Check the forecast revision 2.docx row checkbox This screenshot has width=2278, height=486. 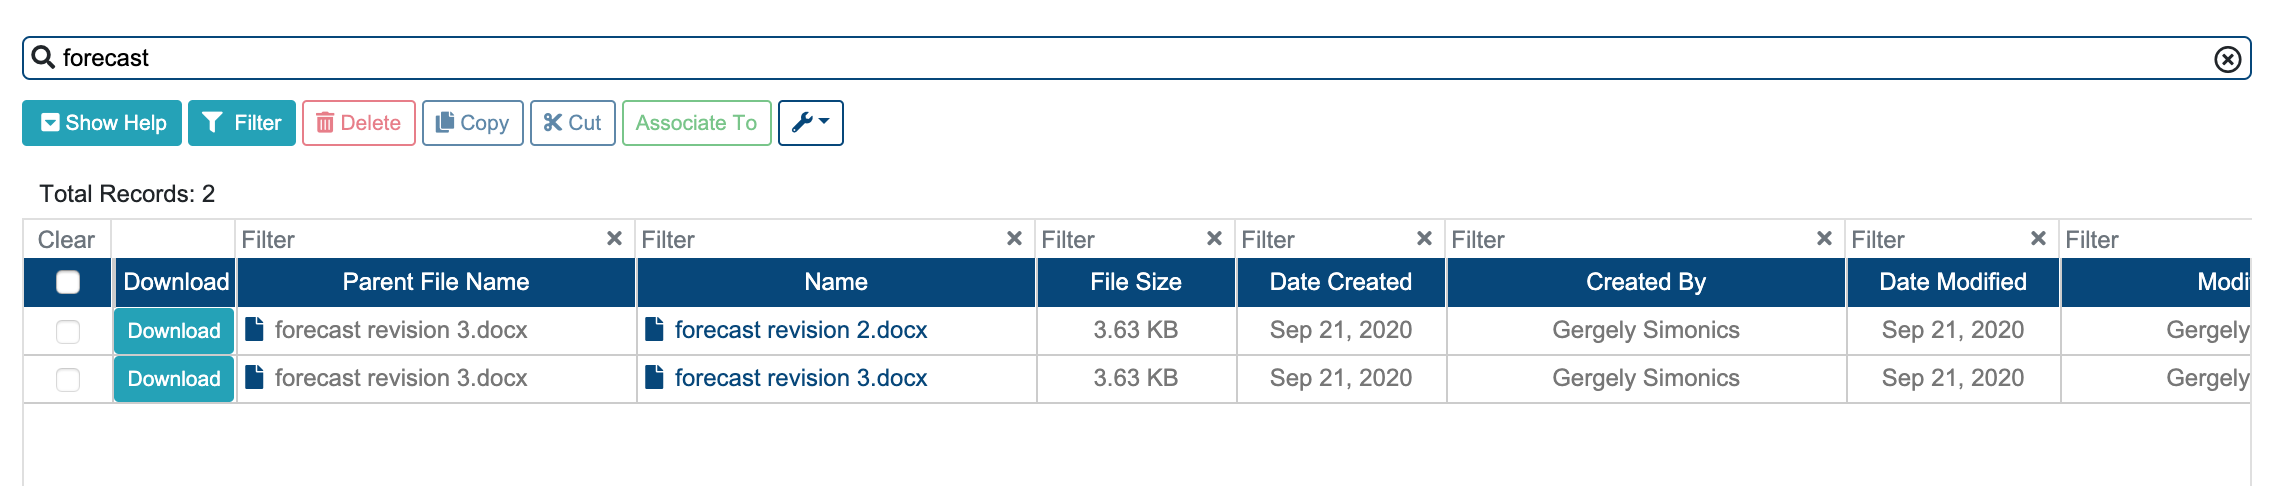point(68,331)
